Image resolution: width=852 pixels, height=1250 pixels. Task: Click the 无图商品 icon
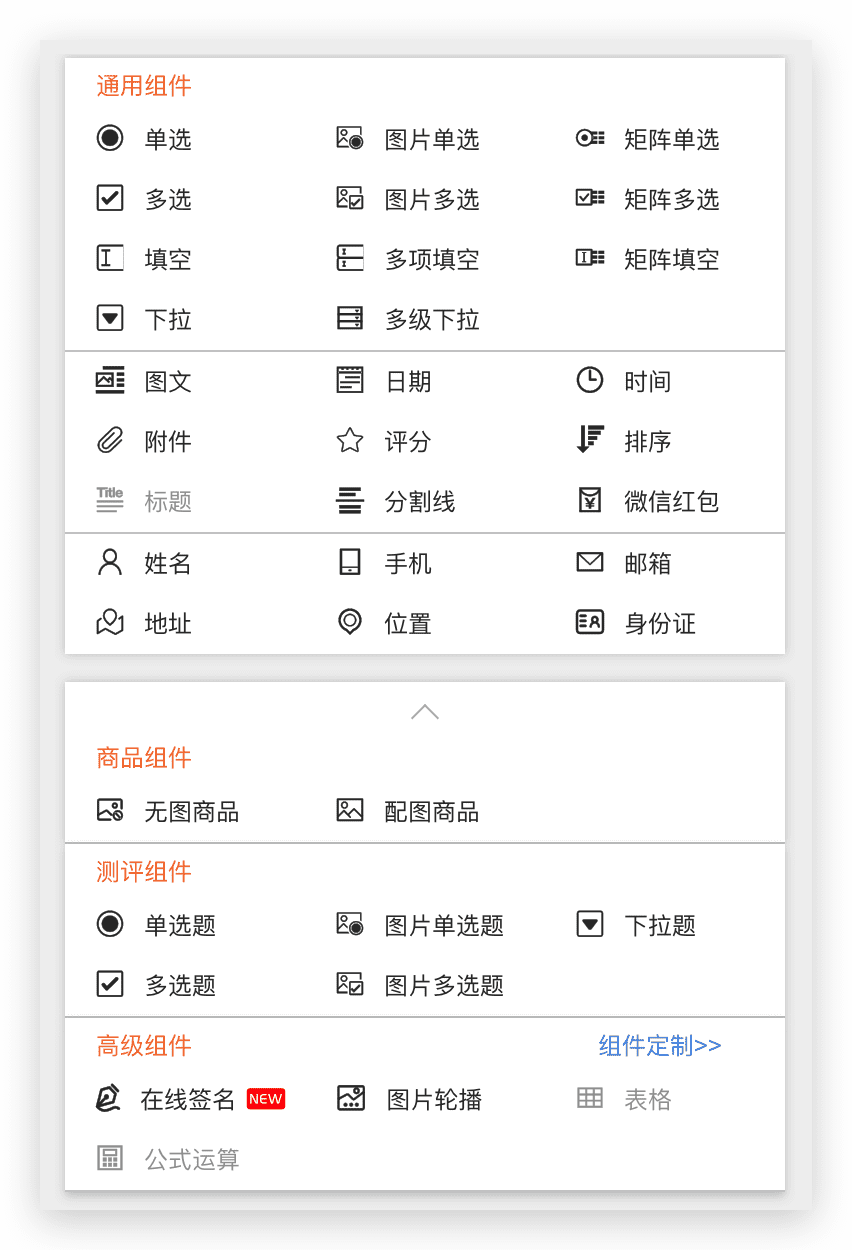(110, 810)
